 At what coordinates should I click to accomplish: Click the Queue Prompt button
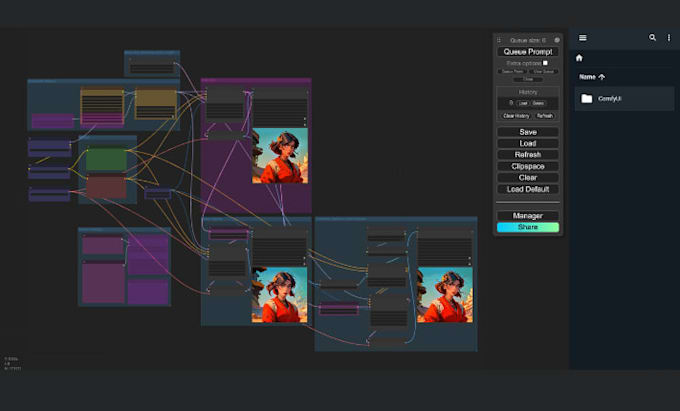[528, 52]
